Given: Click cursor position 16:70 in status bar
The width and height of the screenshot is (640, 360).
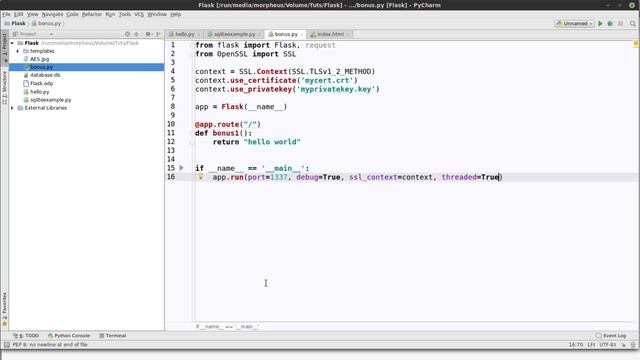Looking at the screenshot, I should coord(576,345).
